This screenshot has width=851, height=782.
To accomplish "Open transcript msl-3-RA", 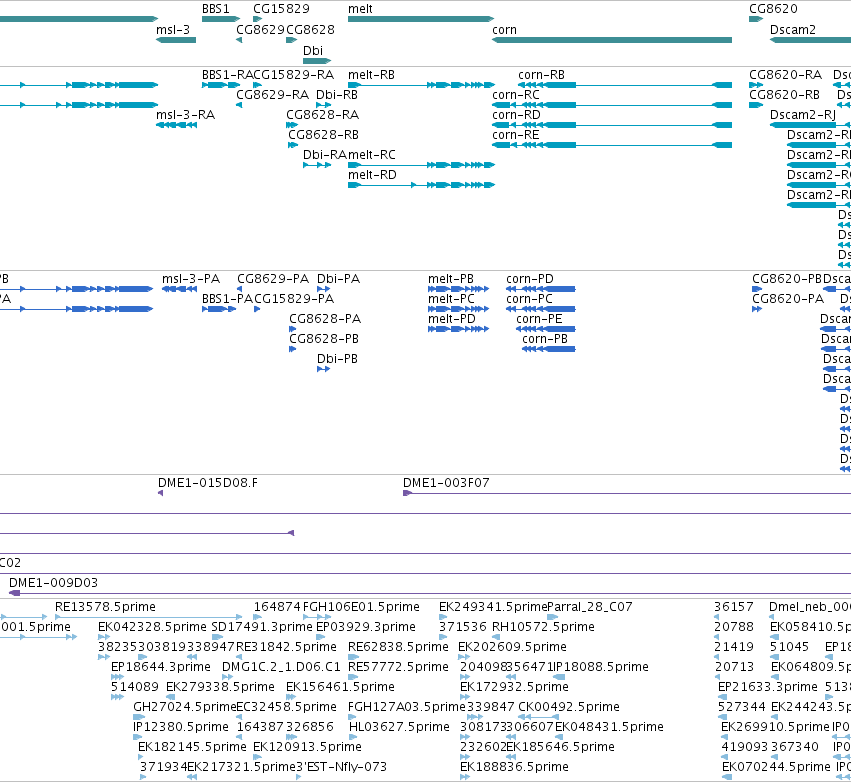I will [x=186, y=115].
